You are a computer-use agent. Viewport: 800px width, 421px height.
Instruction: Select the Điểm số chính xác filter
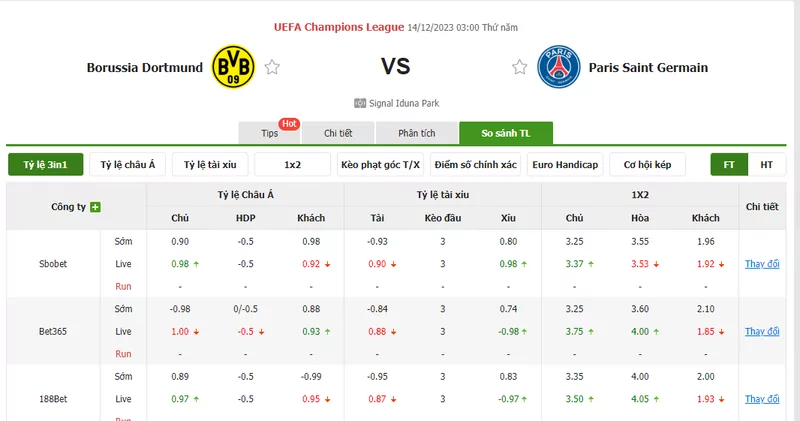[x=476, y=165]
